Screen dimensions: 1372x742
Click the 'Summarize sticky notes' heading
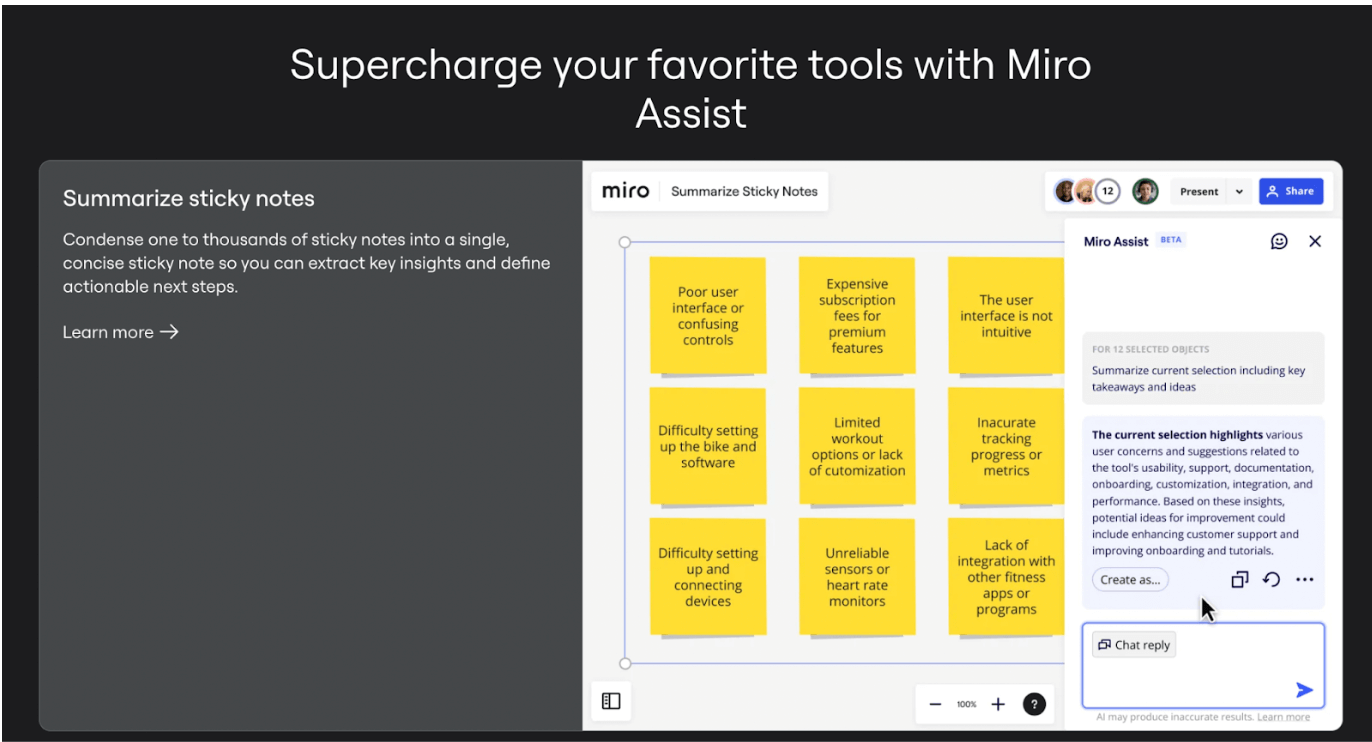[x=189, y=198]
